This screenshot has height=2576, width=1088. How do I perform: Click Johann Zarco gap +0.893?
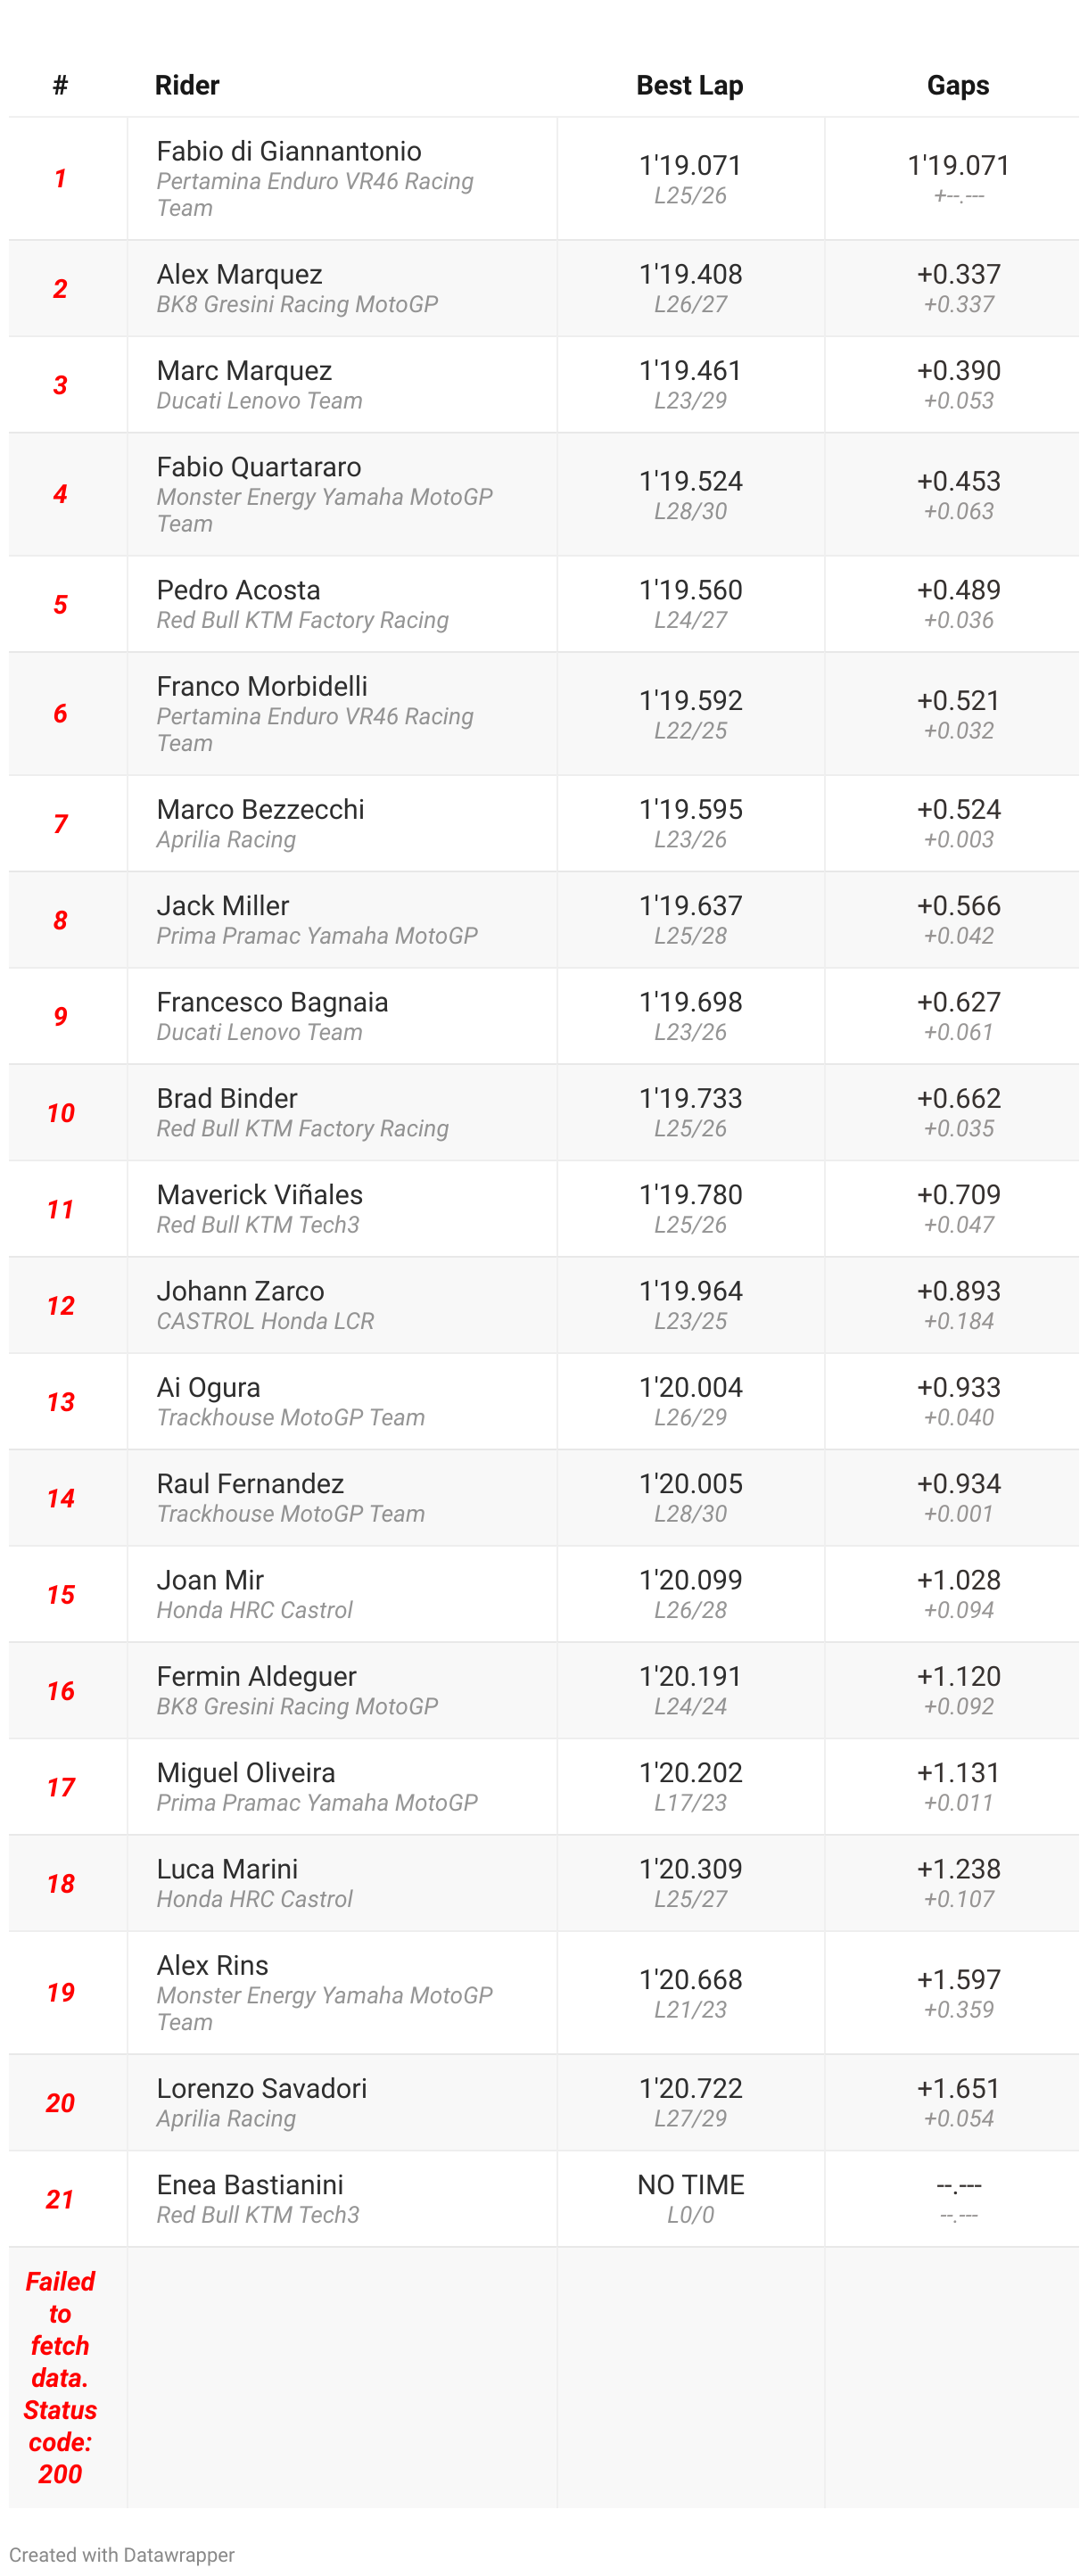[958, 1291]
